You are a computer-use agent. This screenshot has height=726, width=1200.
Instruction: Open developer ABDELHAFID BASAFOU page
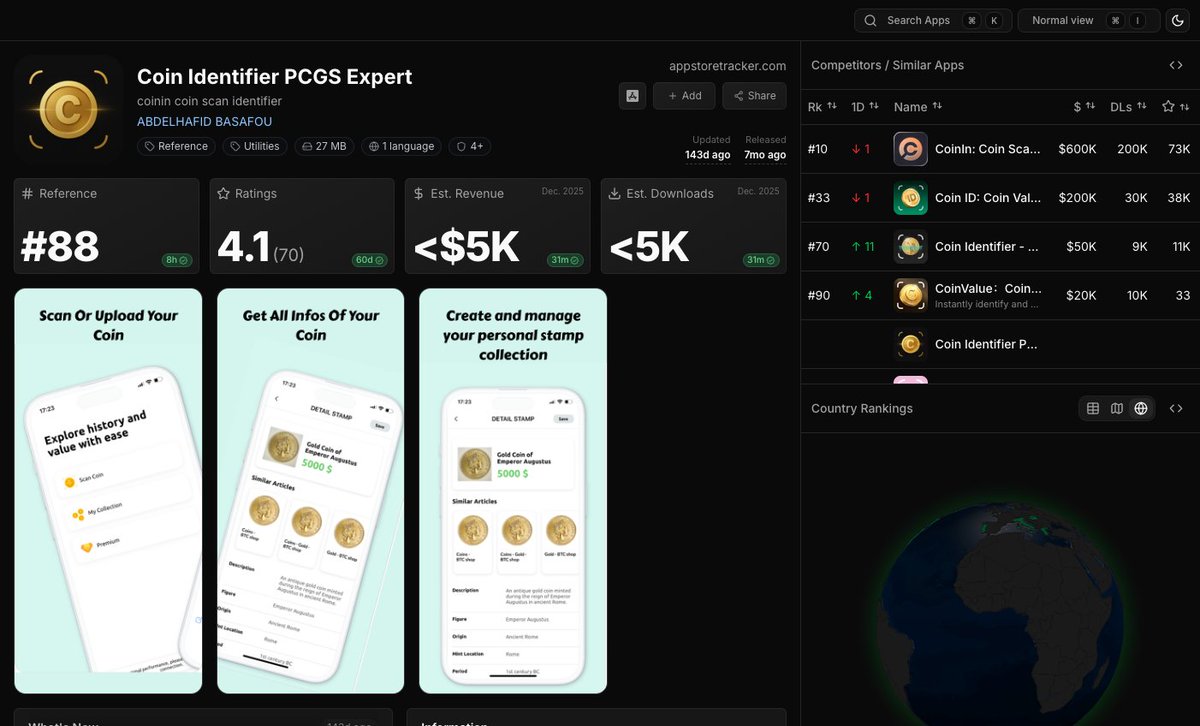204,122
